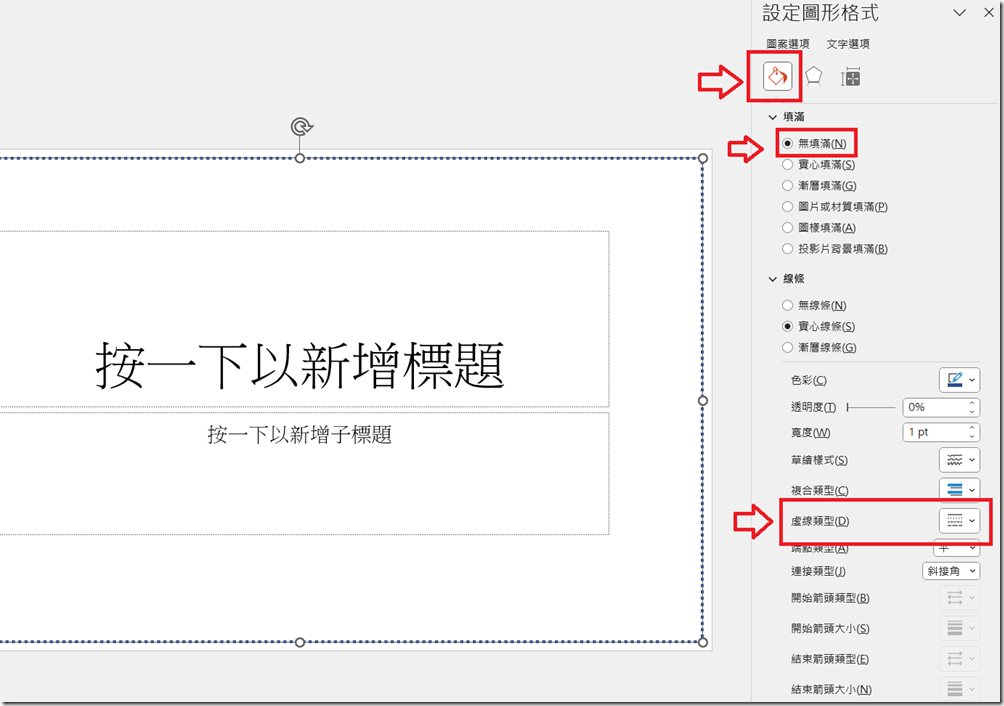
Task: Increase 透明度 with the up stepper
Action: click(x=972, y=403)
